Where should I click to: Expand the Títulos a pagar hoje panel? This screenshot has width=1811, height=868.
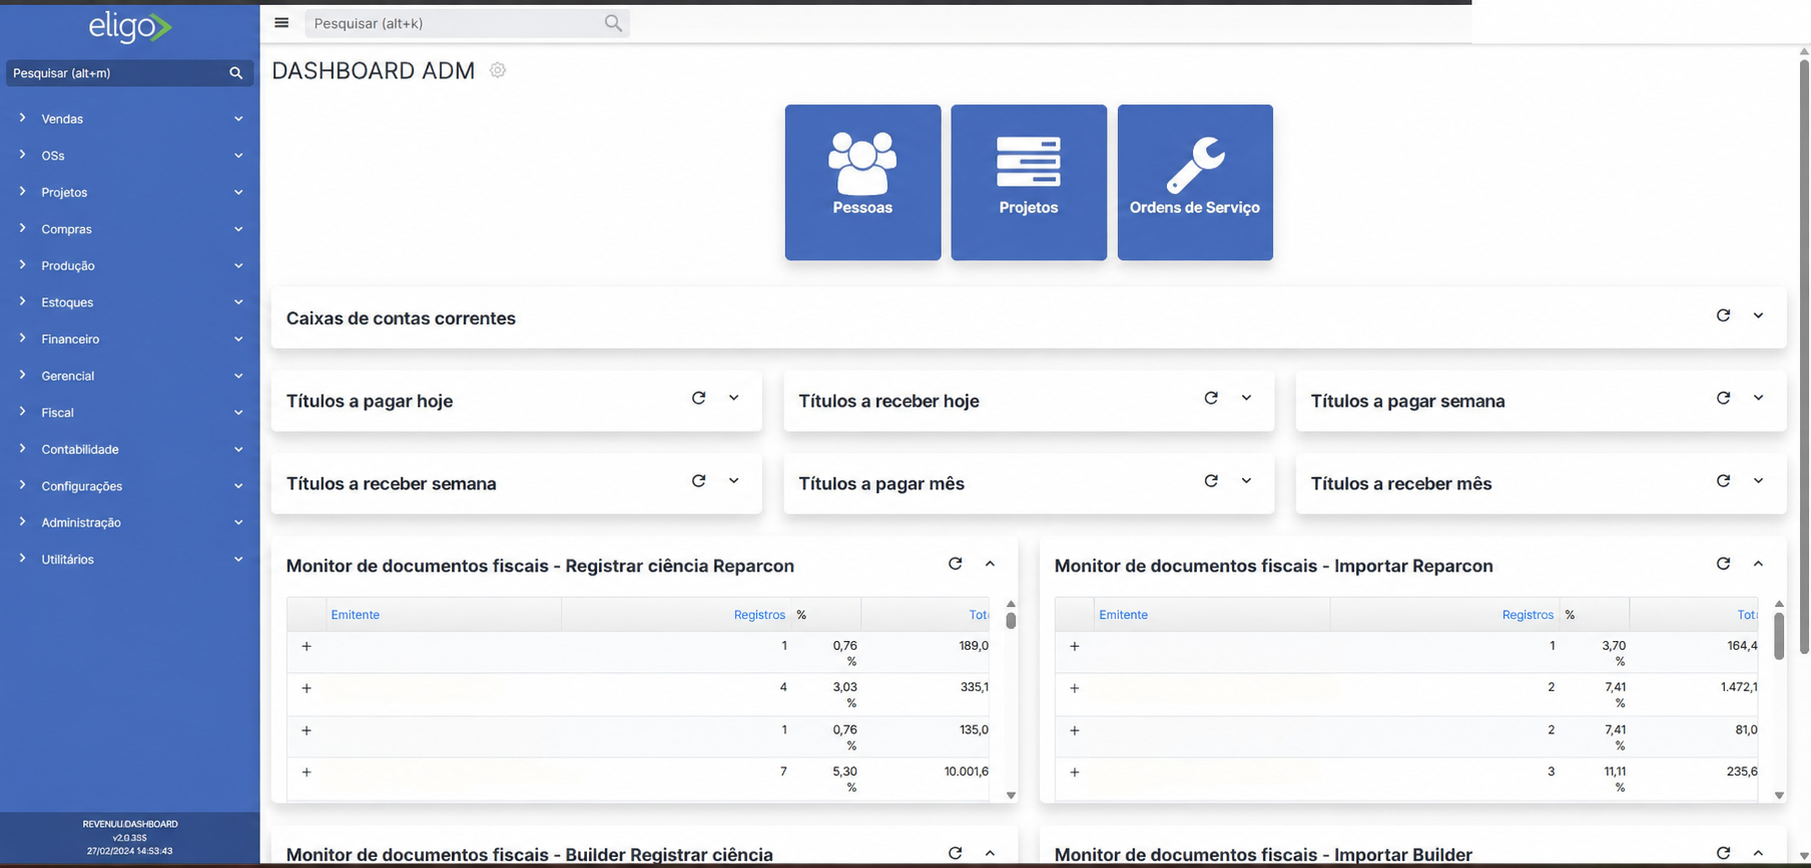coord(734,398)
